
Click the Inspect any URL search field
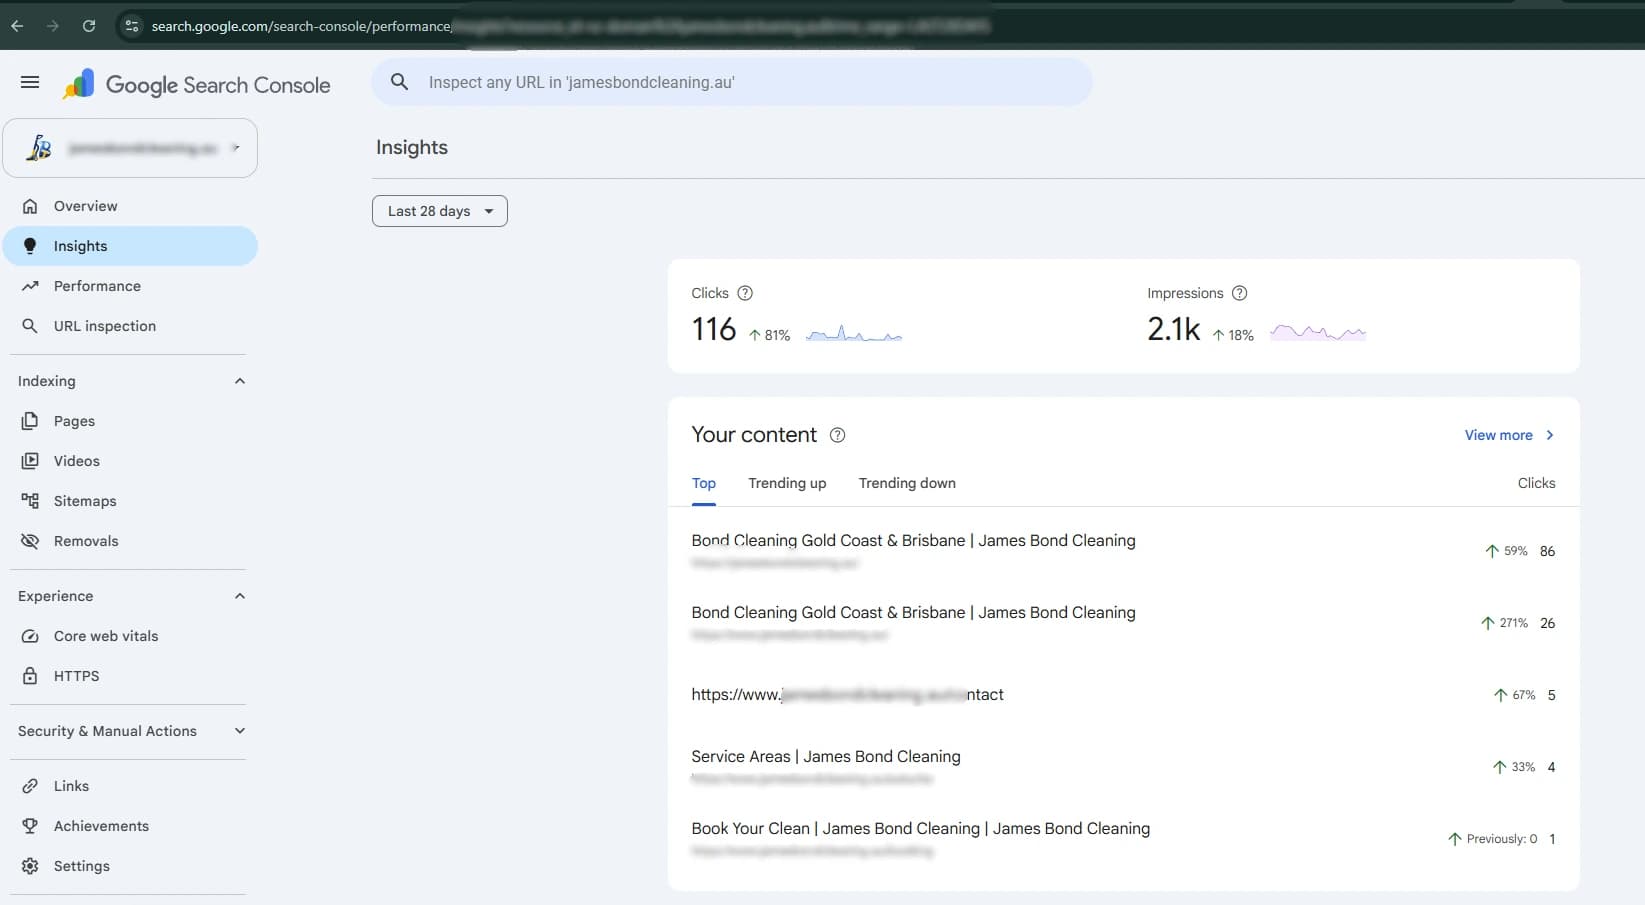click(731, 82)
